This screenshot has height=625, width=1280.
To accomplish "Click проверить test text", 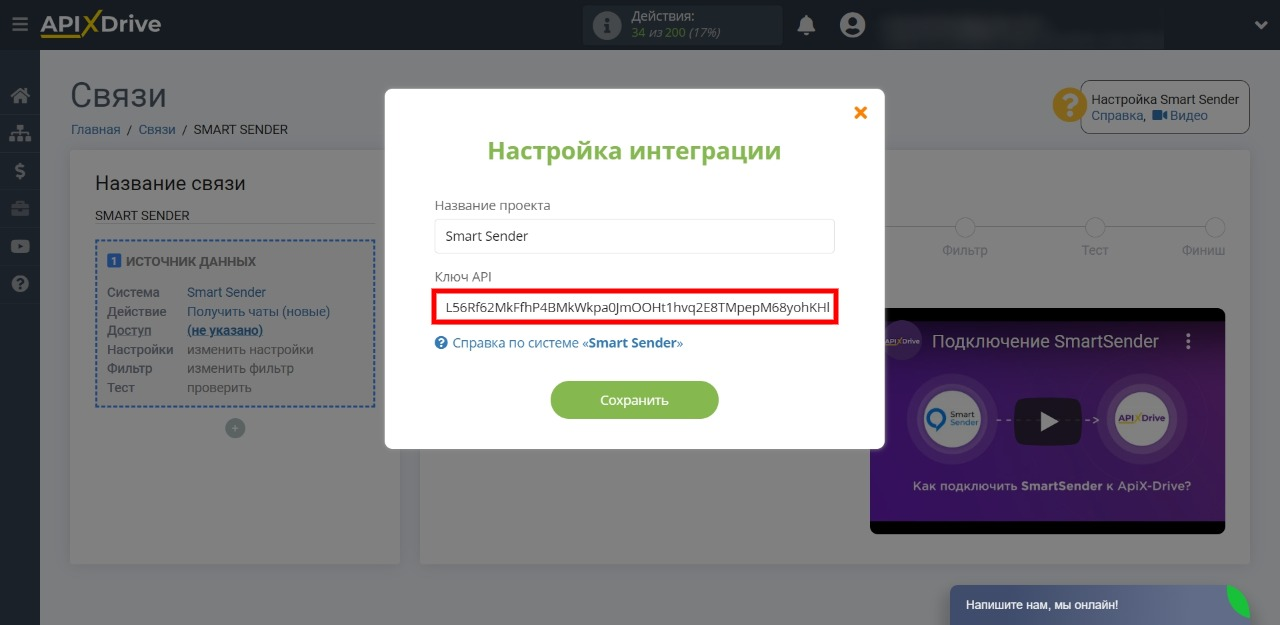I will [219, 387].
